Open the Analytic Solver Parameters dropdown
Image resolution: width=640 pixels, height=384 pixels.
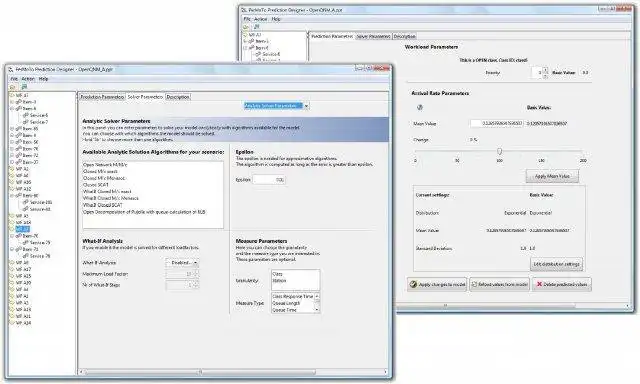276,106
